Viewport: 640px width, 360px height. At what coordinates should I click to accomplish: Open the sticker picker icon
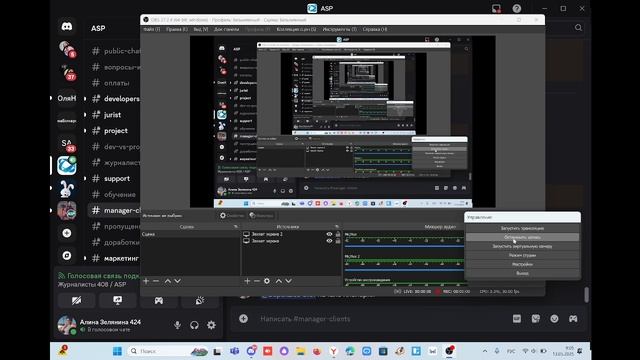[x=536, y=318]
